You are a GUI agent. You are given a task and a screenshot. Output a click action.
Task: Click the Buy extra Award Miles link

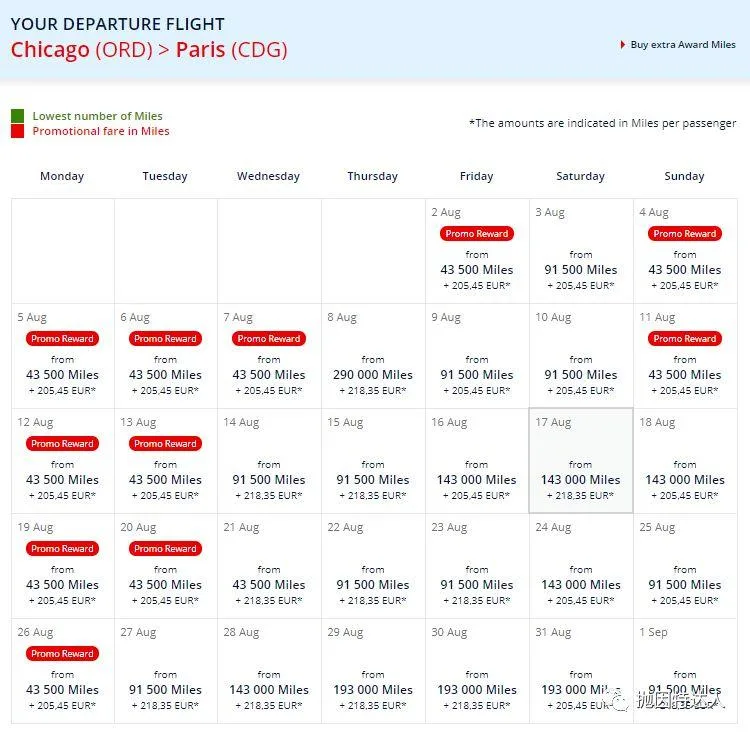(x=682, y=45)
